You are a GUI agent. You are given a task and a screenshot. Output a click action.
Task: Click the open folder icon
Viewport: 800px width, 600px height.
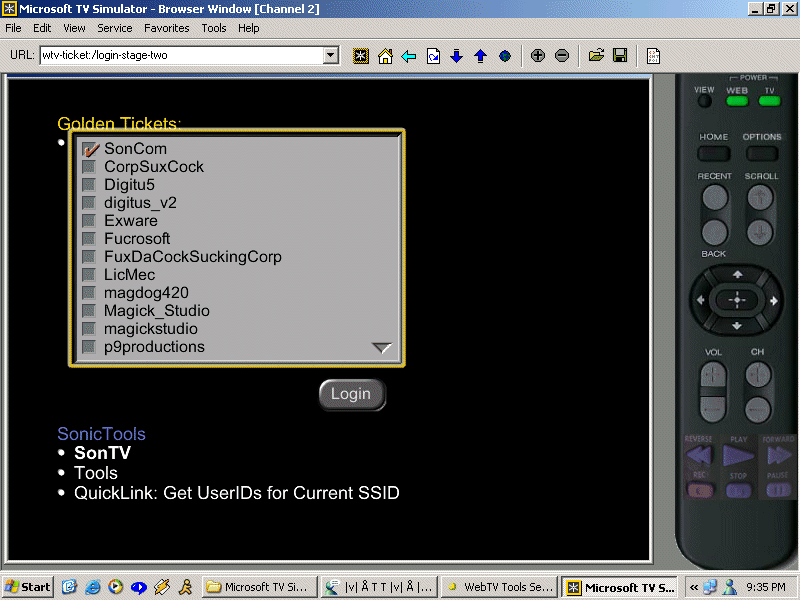596,56
